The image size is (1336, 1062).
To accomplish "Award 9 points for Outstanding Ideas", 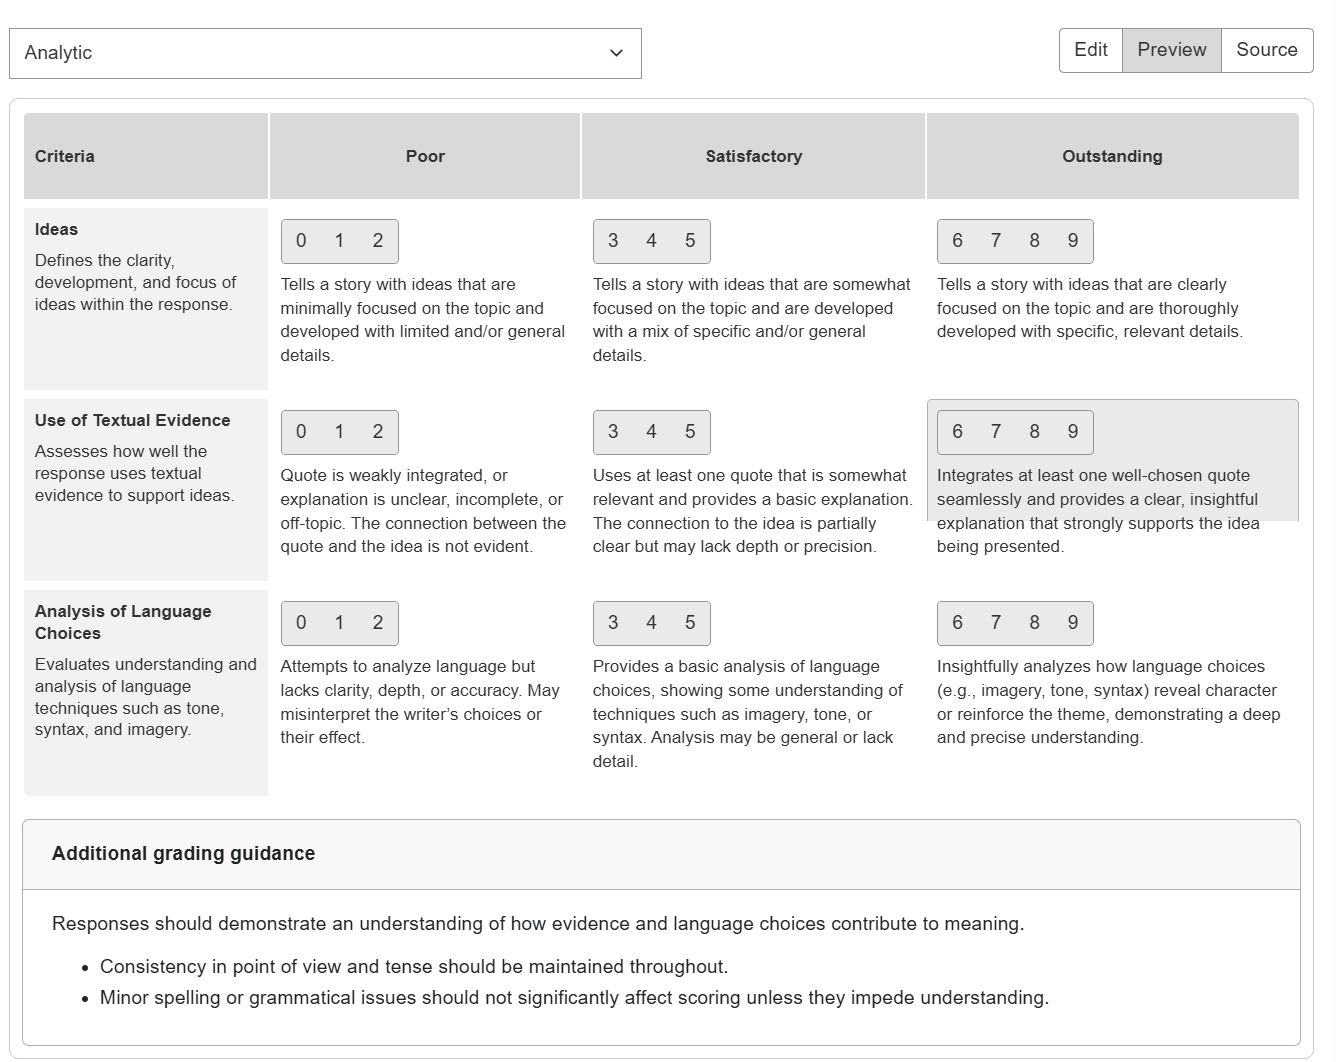I will 1072,241.
